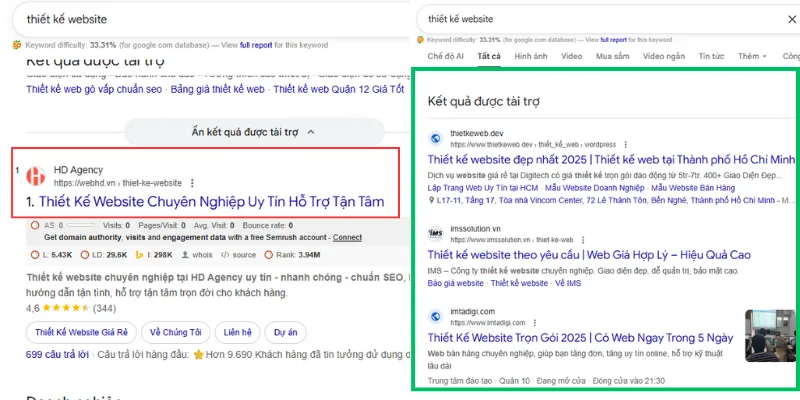This screenshot has width=800, height=400.
Task: Click the globe icon for thietkeweb.dev
Action: tap(435, 138)
